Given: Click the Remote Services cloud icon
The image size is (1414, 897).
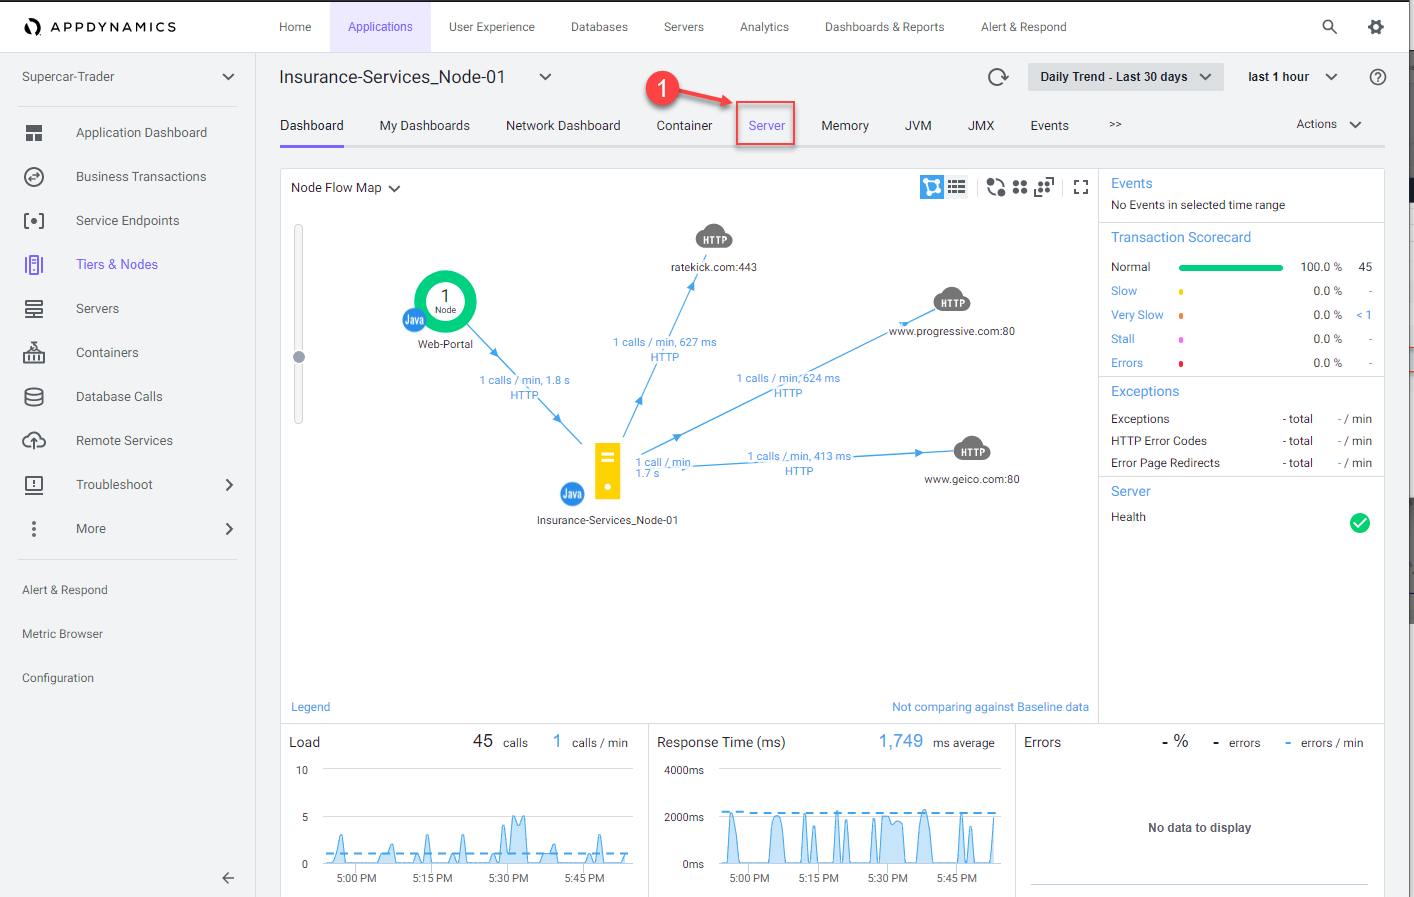Looking at the screenshot, I should coord(34,441).
